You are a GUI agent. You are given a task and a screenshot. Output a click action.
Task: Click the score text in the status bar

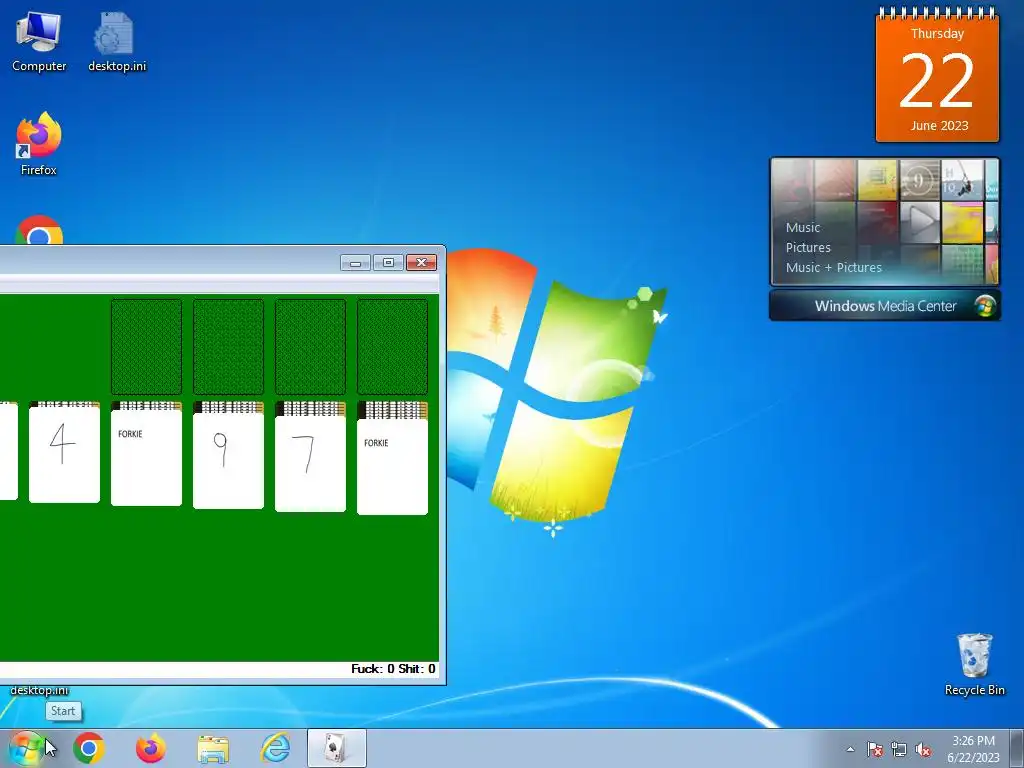click(393, 669)
